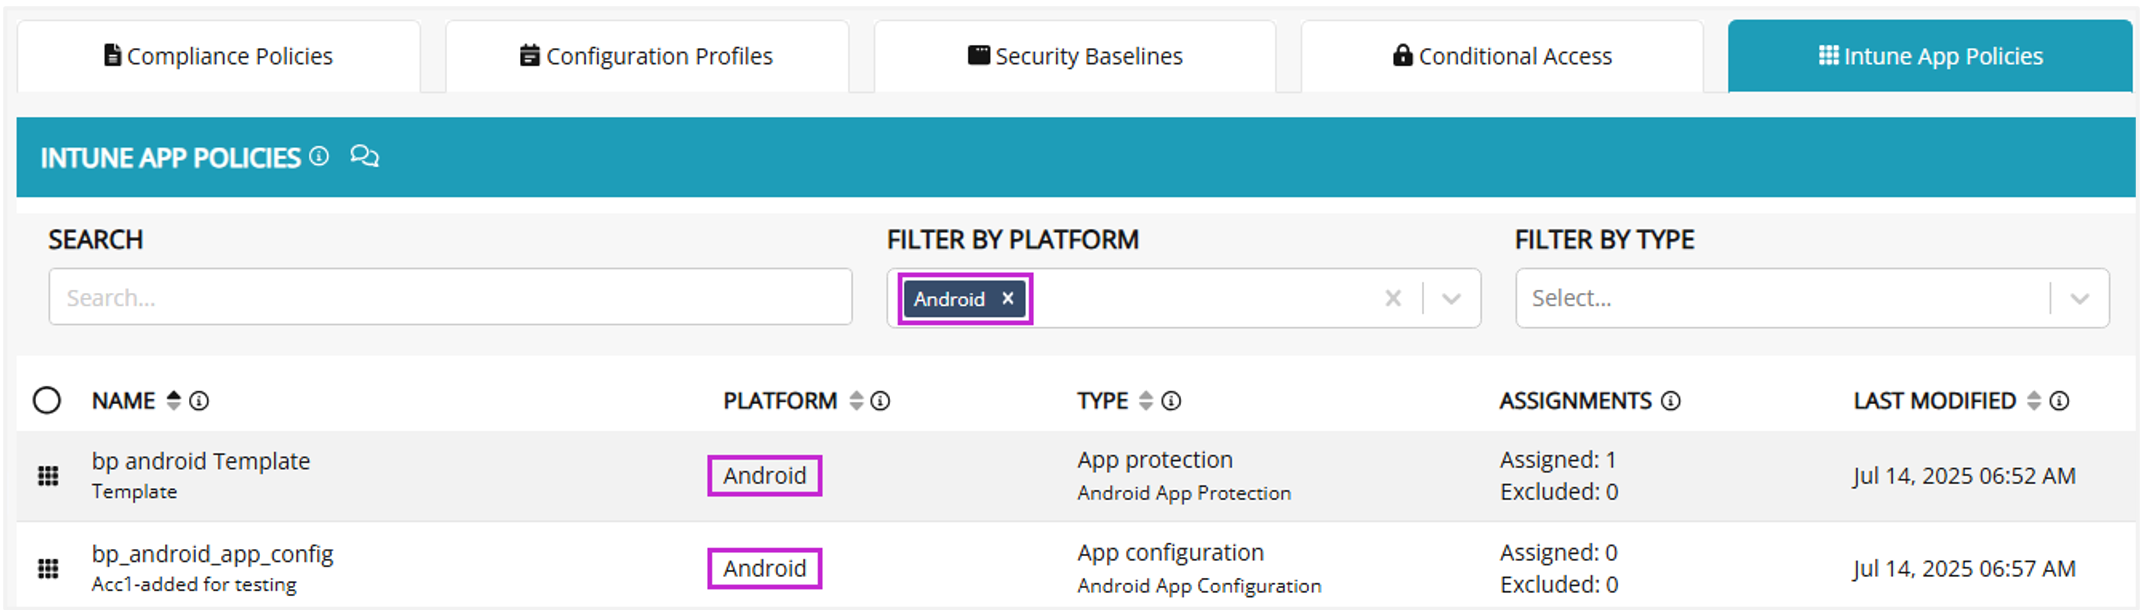Open the Conditional Access tab
This screenshot has width=2140, height=610.
(x=1502, y=56)
